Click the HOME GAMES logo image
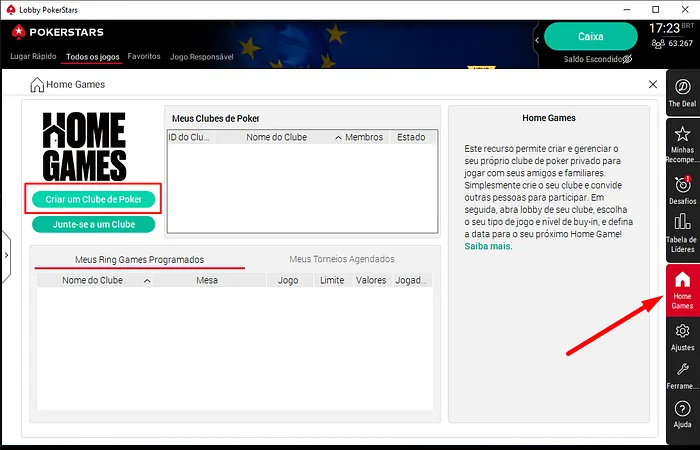This screenshot has height=450, width=700. [84, 146]
